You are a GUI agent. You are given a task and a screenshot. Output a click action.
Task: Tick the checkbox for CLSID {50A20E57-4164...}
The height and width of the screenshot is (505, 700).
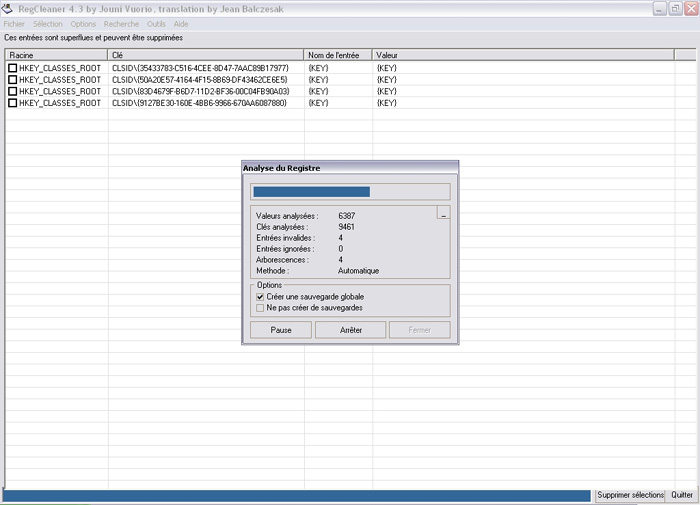(13, 80)
